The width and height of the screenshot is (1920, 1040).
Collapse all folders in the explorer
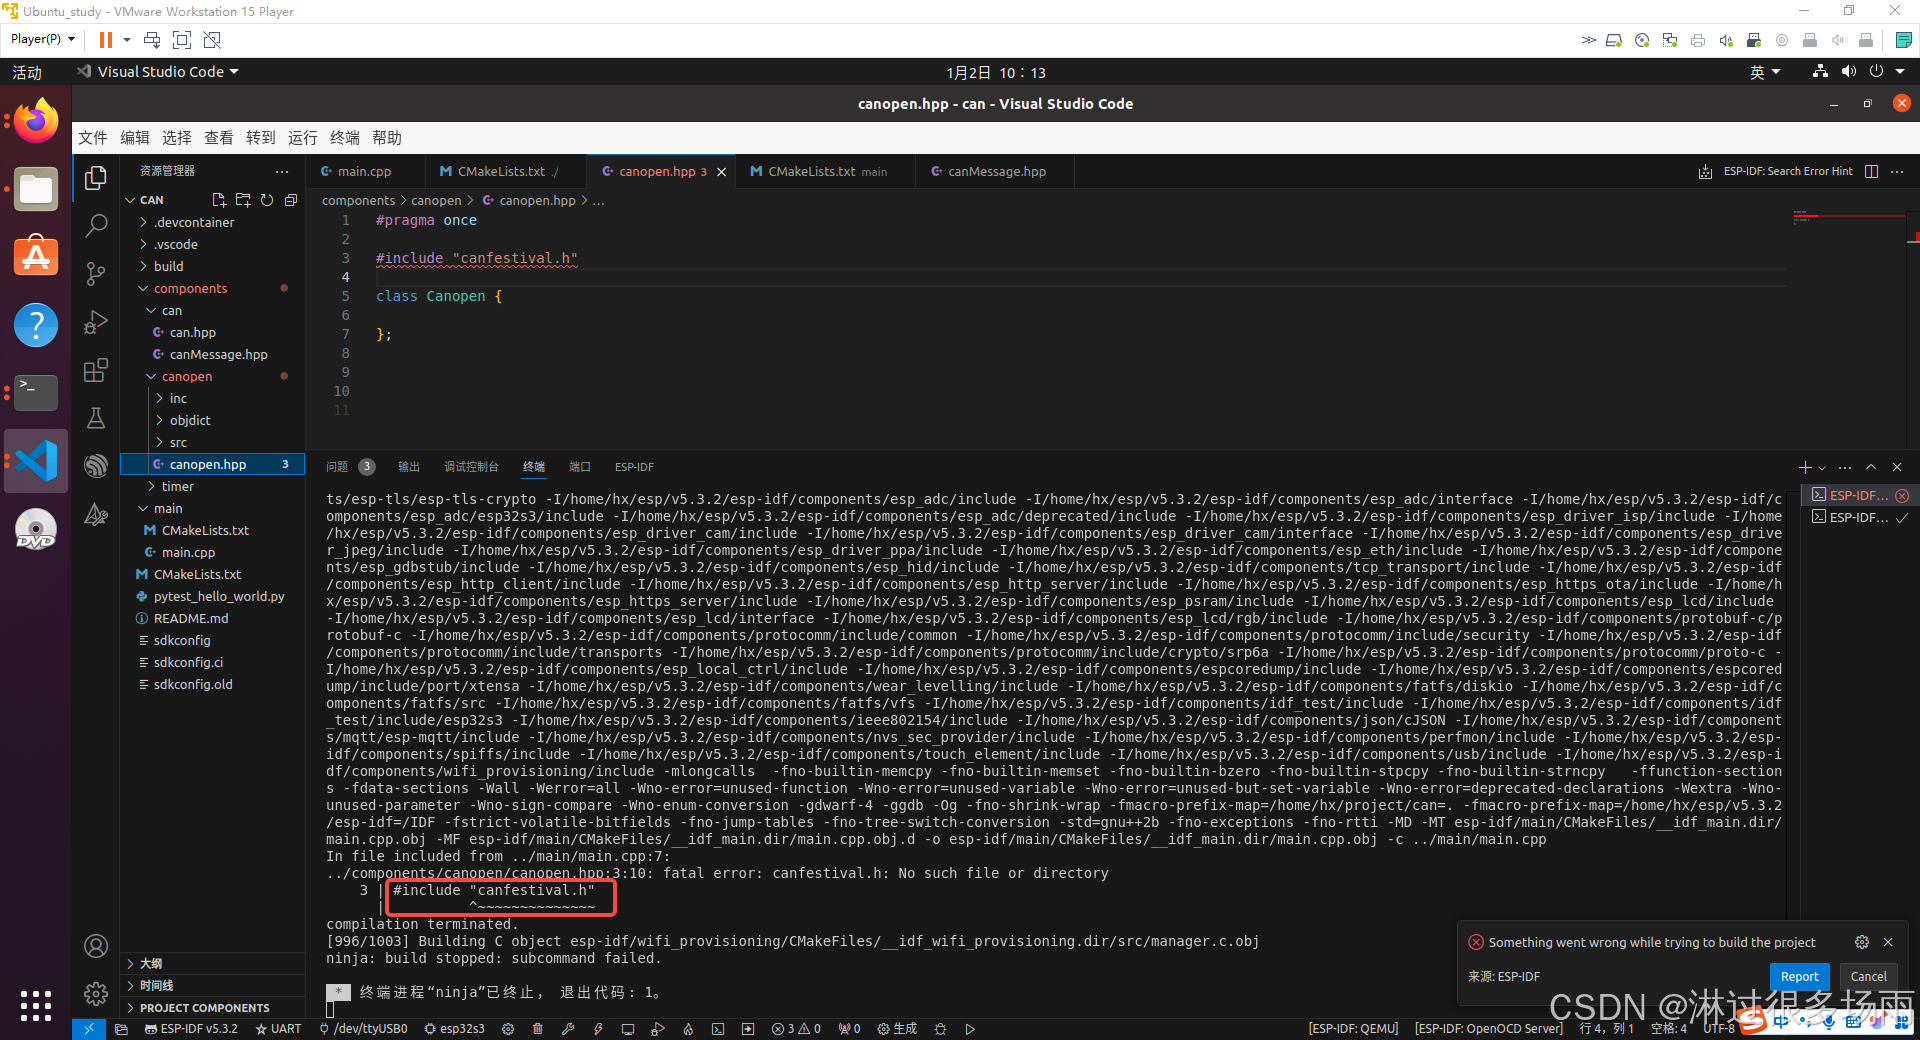pyautogui.click(x=291, y=200)
